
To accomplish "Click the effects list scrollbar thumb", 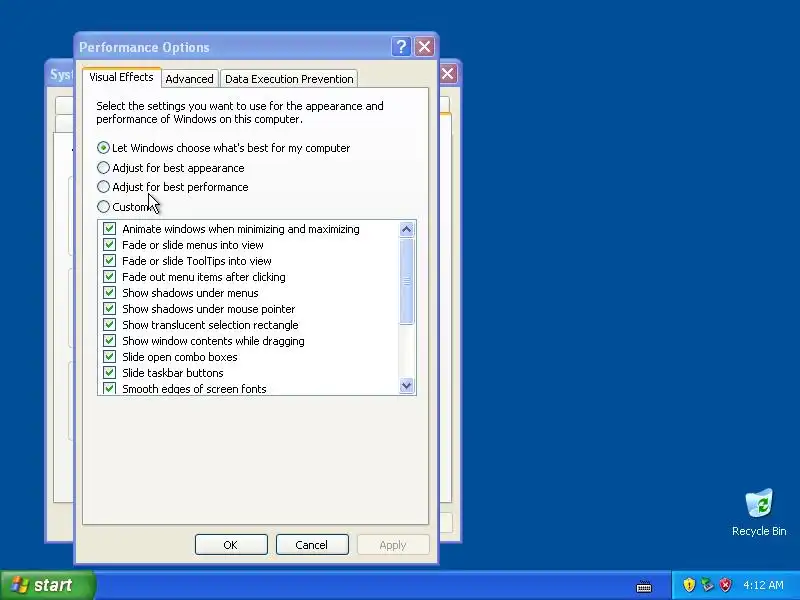I will click(x=406, y=281).
